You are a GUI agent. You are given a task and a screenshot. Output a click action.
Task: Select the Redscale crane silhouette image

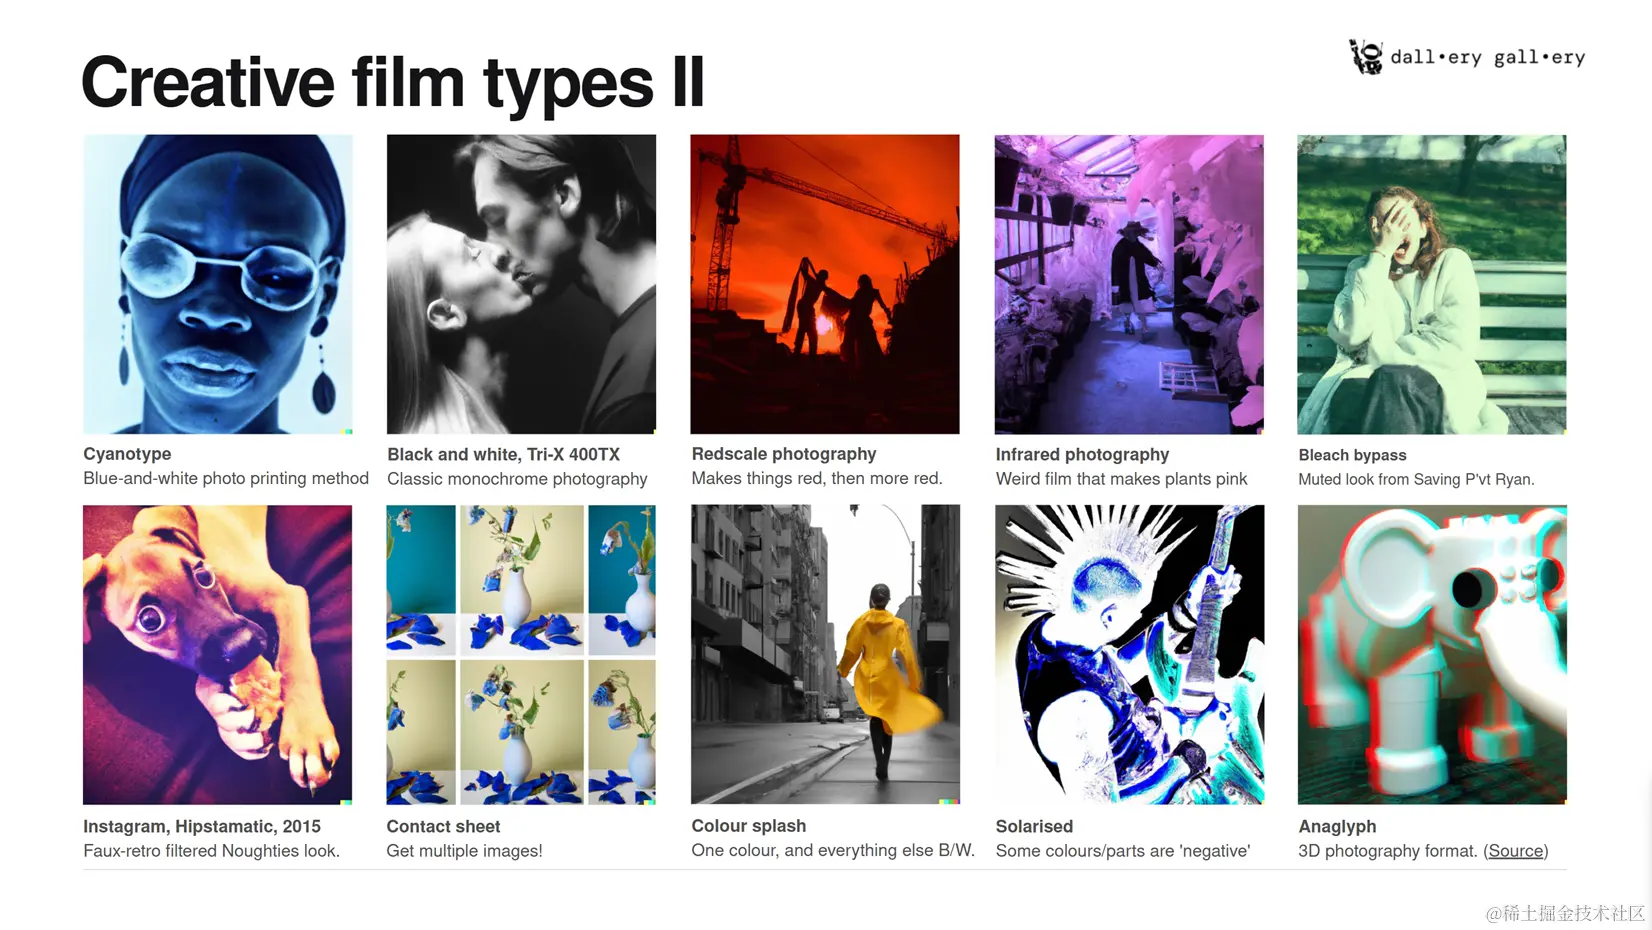[825, 284]
